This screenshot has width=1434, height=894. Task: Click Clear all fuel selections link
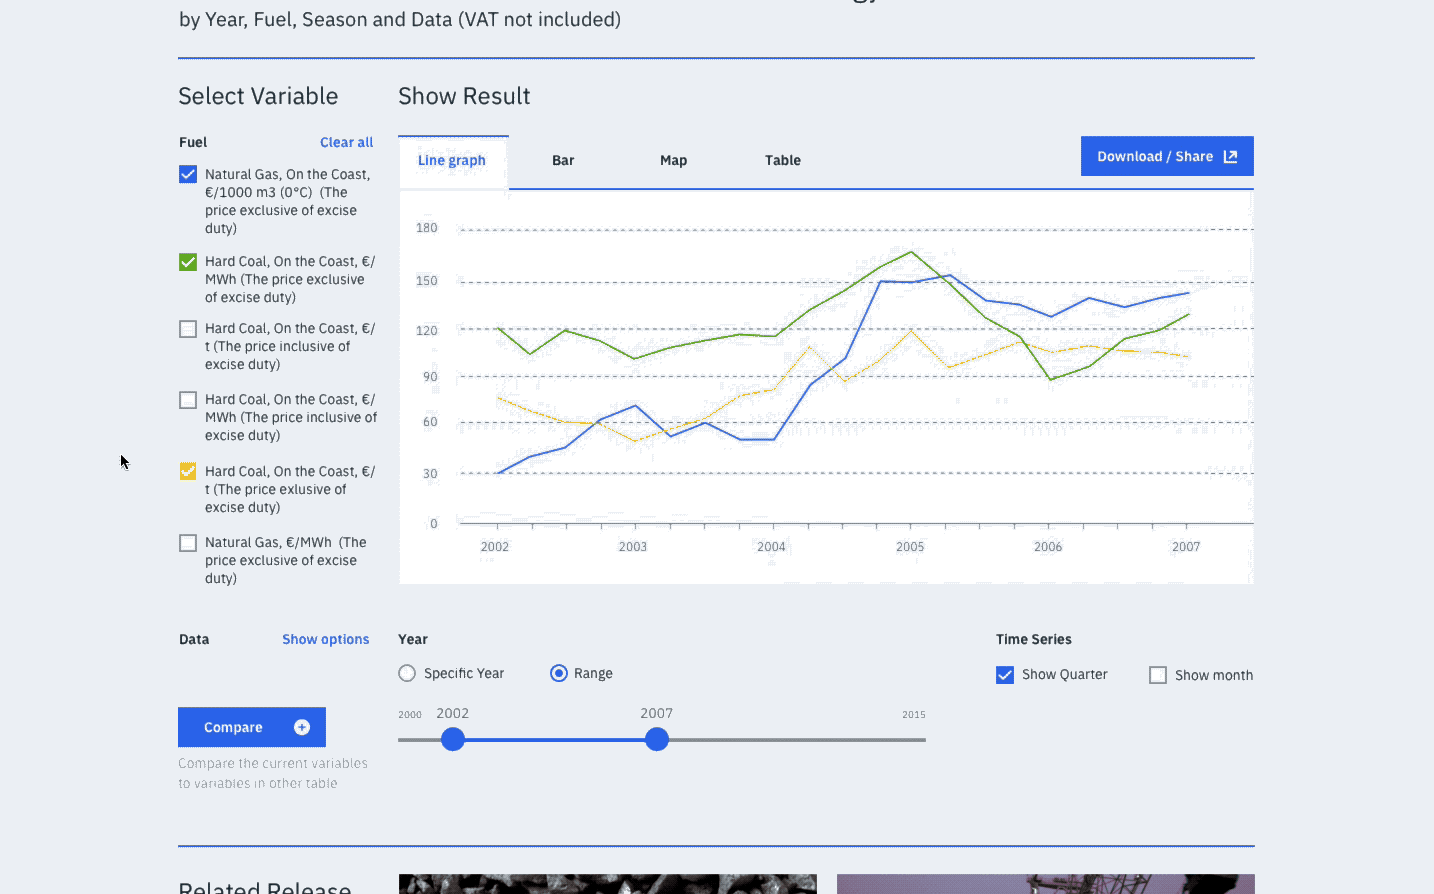tap(346, 142)
